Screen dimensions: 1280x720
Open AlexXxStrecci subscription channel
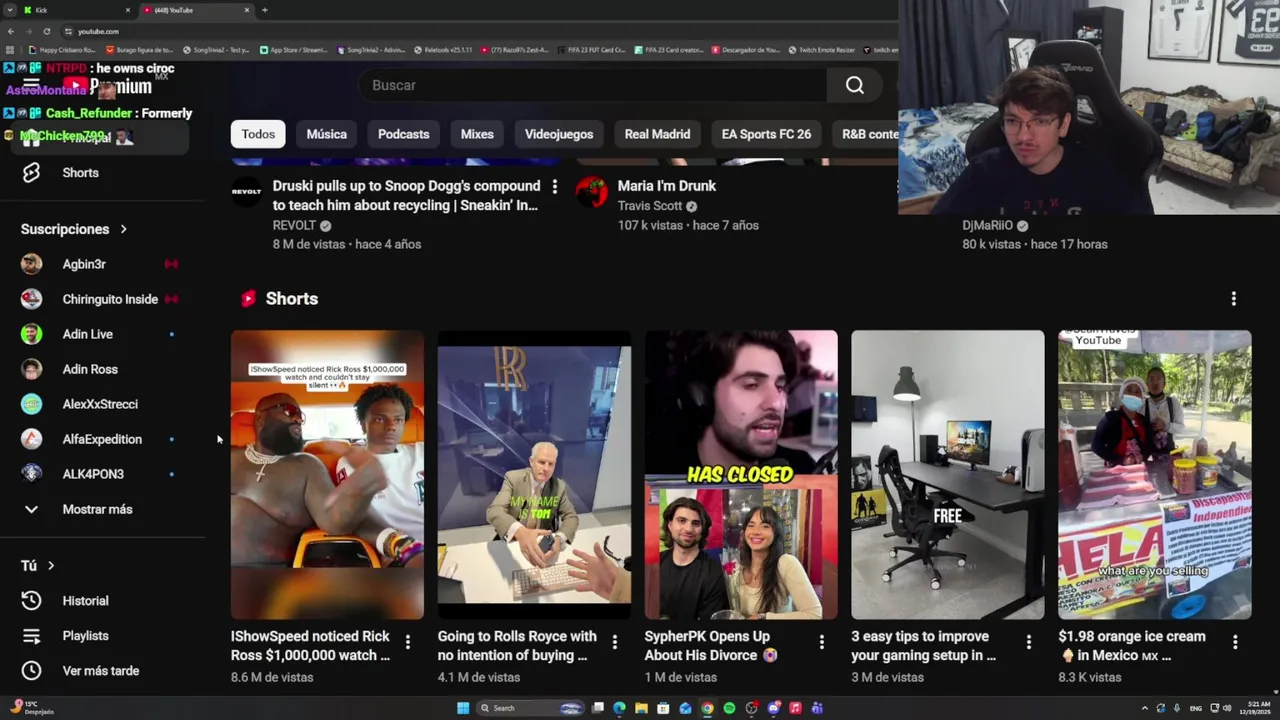point(100,404)
